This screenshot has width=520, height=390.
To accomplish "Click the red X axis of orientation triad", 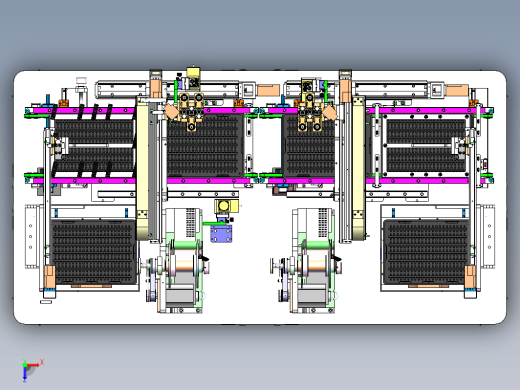I will point(34,365).
